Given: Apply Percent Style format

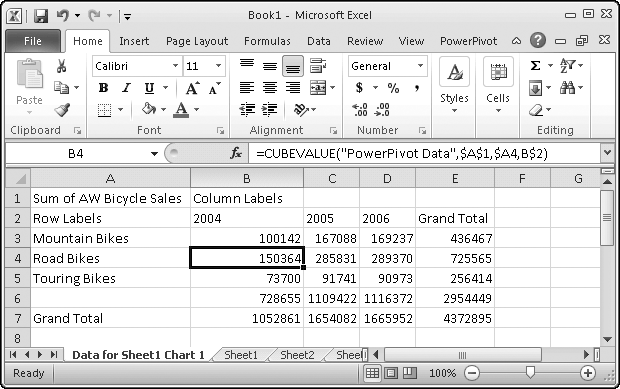Looking at the screenshot, I should click(x=393, y=88).
